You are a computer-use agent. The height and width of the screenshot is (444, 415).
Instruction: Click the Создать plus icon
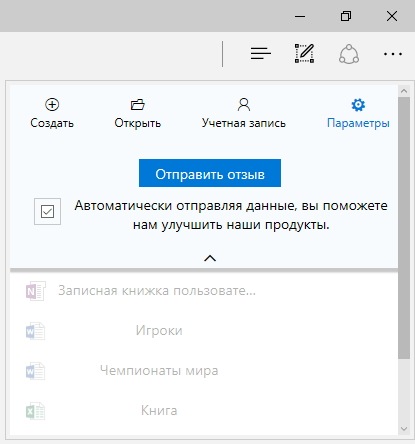click(x=52, y=104)
